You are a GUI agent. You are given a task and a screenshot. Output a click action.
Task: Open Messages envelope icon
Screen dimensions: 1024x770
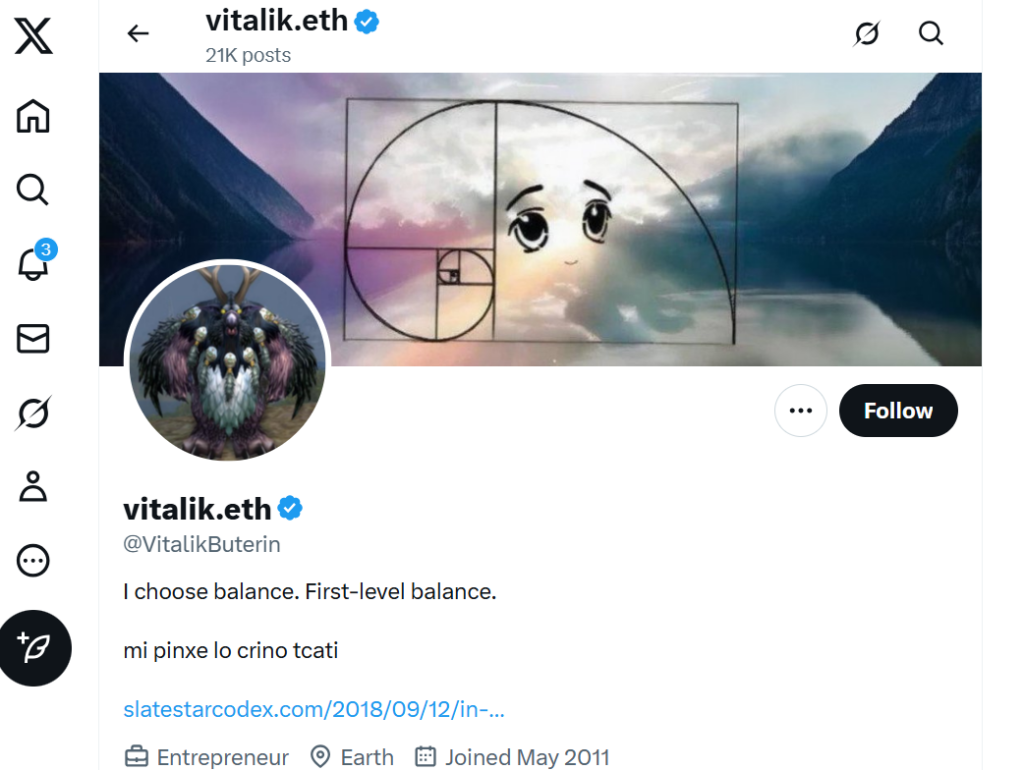33,338
